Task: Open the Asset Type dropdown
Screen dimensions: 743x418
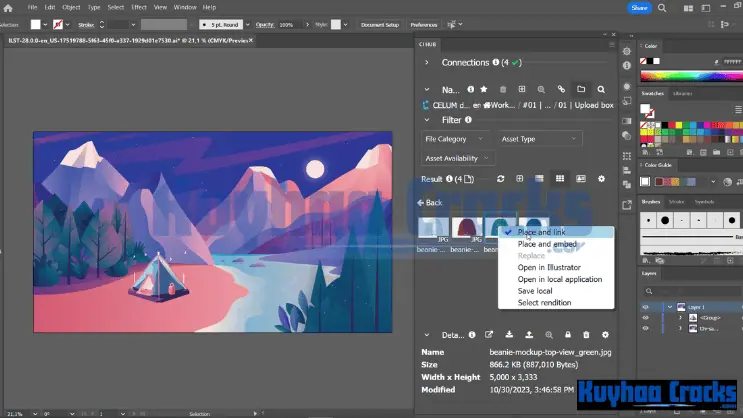Action: [539, 139]
